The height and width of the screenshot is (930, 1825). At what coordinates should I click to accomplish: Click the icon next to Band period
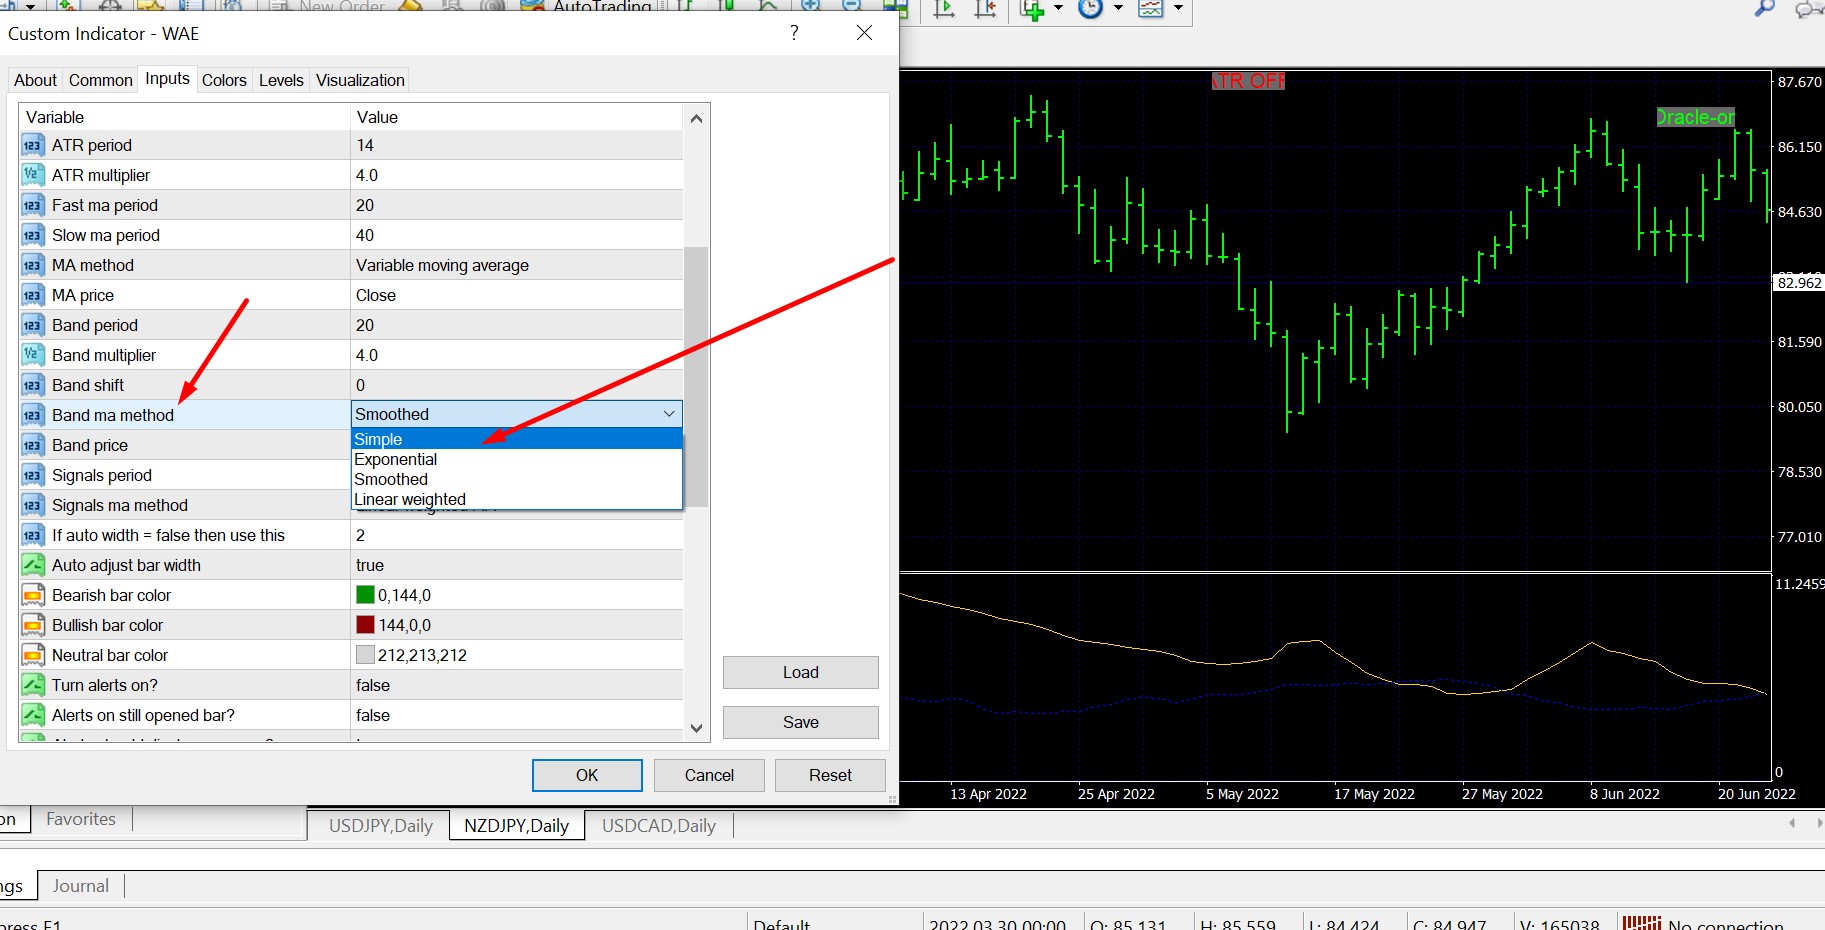point(33,325)
